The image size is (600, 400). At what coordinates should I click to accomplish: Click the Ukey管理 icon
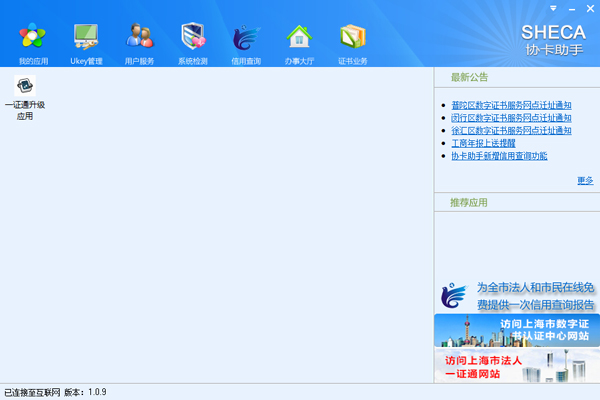coord(87,40)
